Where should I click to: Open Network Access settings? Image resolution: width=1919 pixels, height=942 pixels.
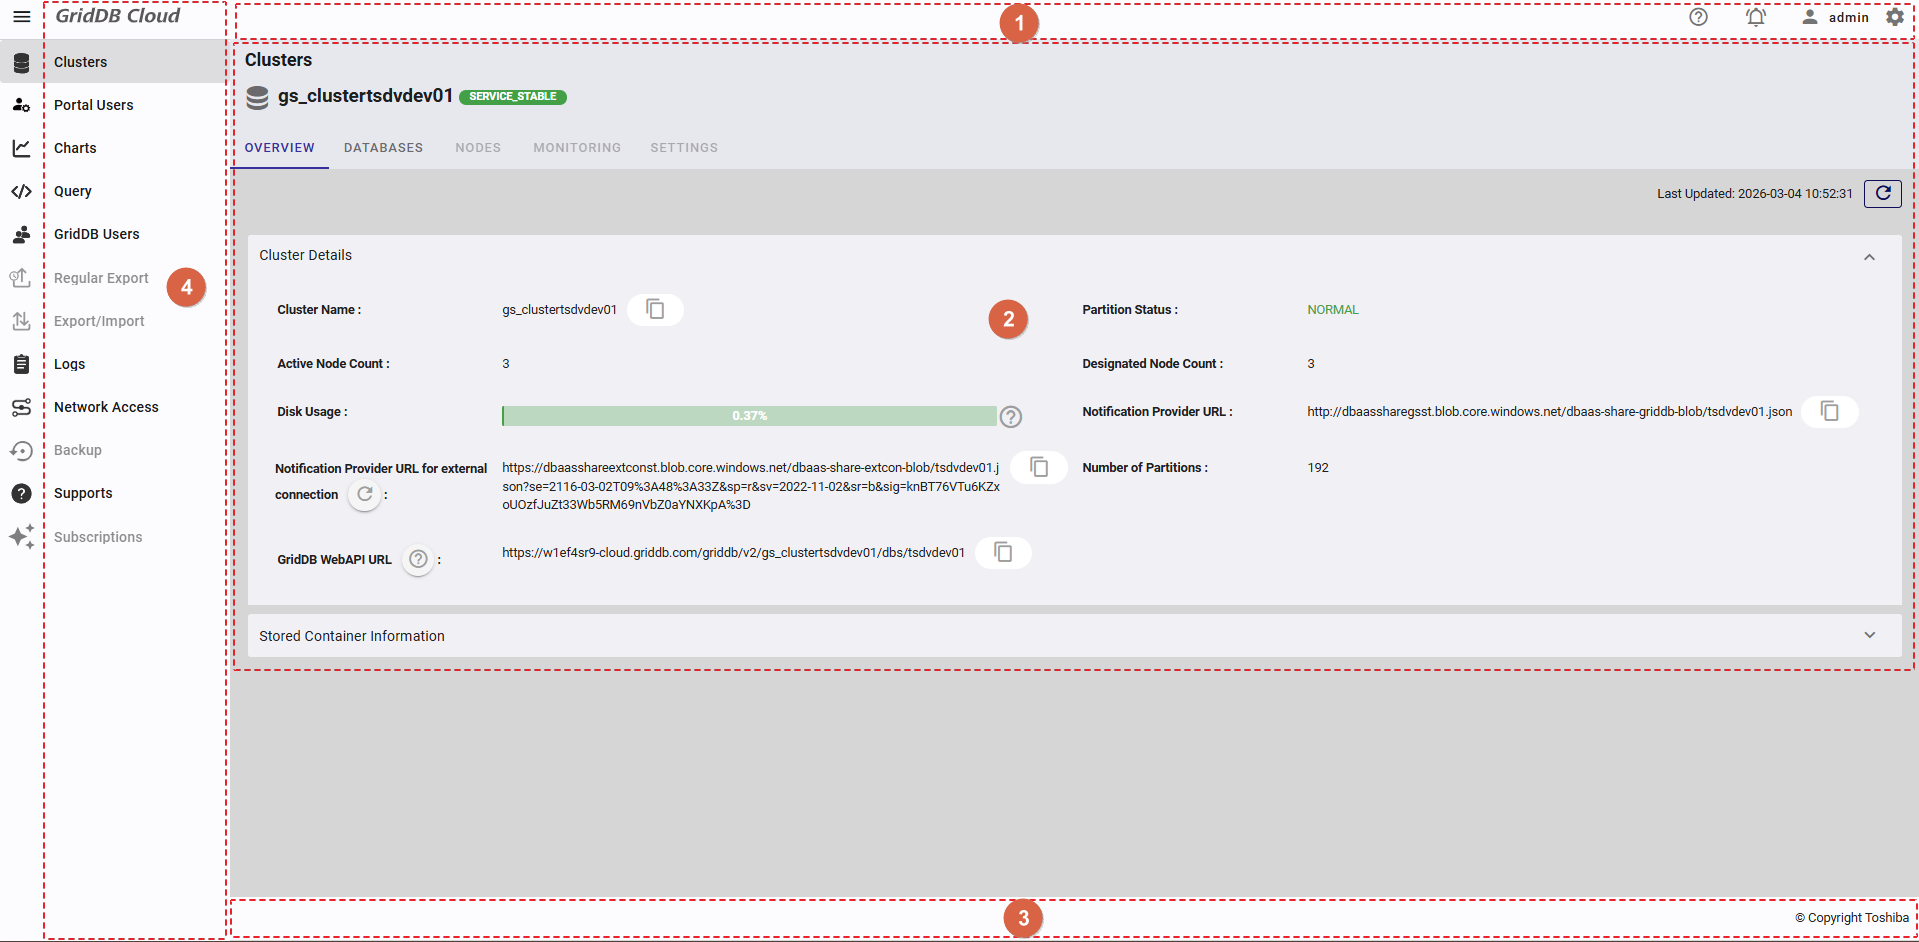pyautogui.click(x=106, y=407)
